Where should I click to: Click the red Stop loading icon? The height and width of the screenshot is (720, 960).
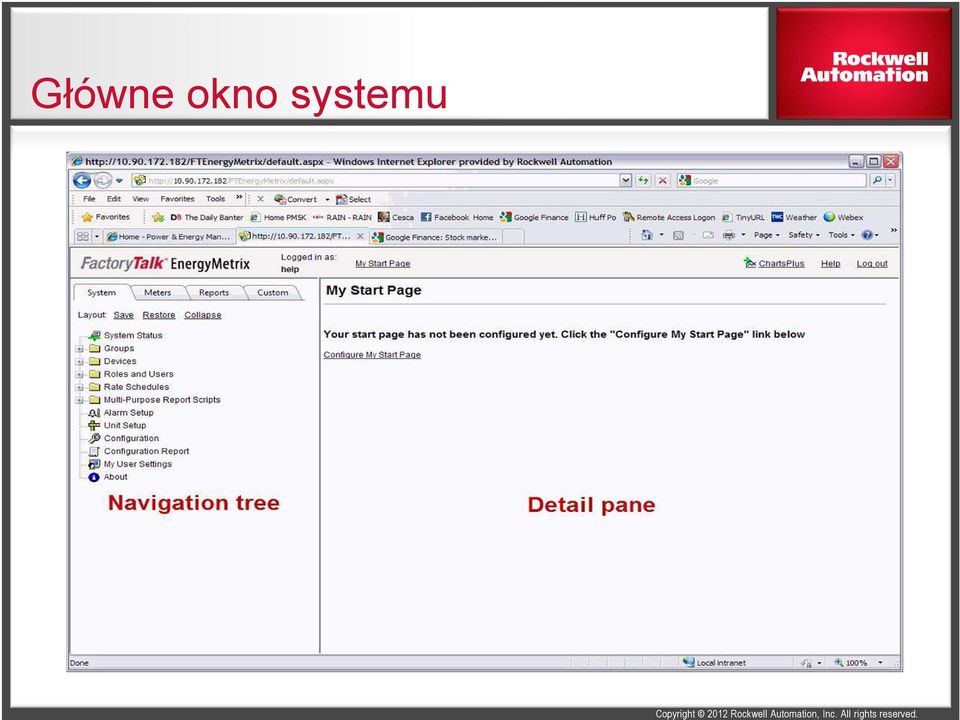pos(662,181)
